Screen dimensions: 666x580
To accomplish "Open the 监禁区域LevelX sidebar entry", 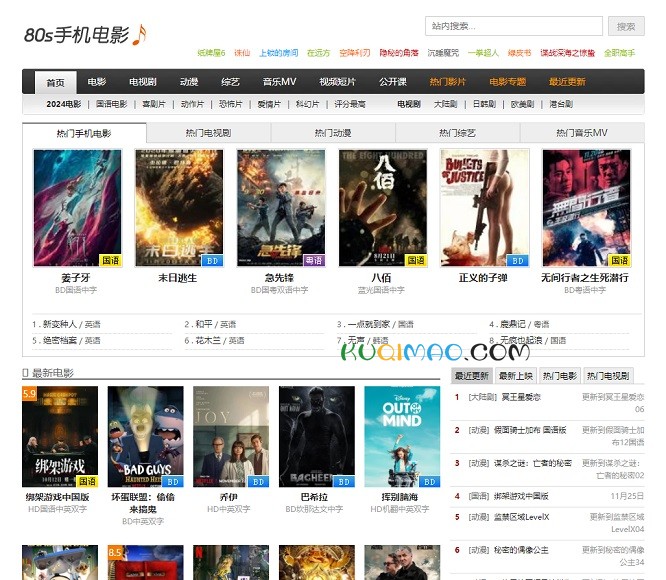I will (521, 517).
